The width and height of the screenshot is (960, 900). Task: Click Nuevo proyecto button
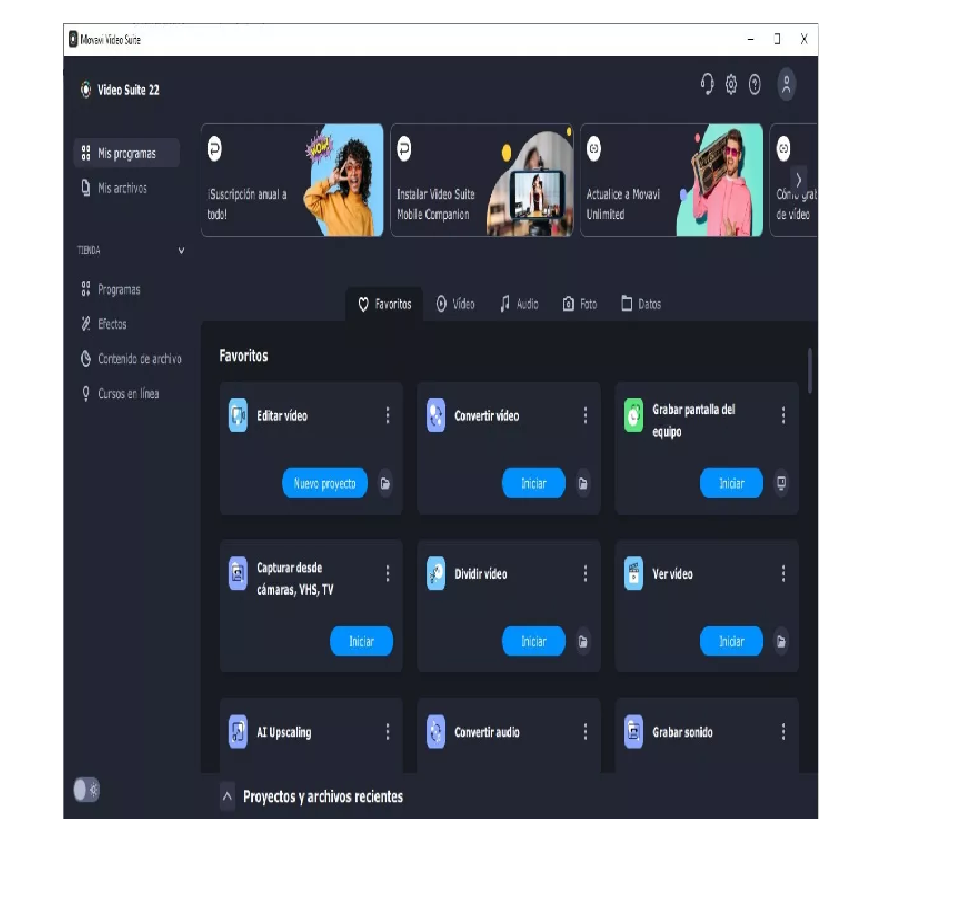pyautogui.click(x=324, y=484)
